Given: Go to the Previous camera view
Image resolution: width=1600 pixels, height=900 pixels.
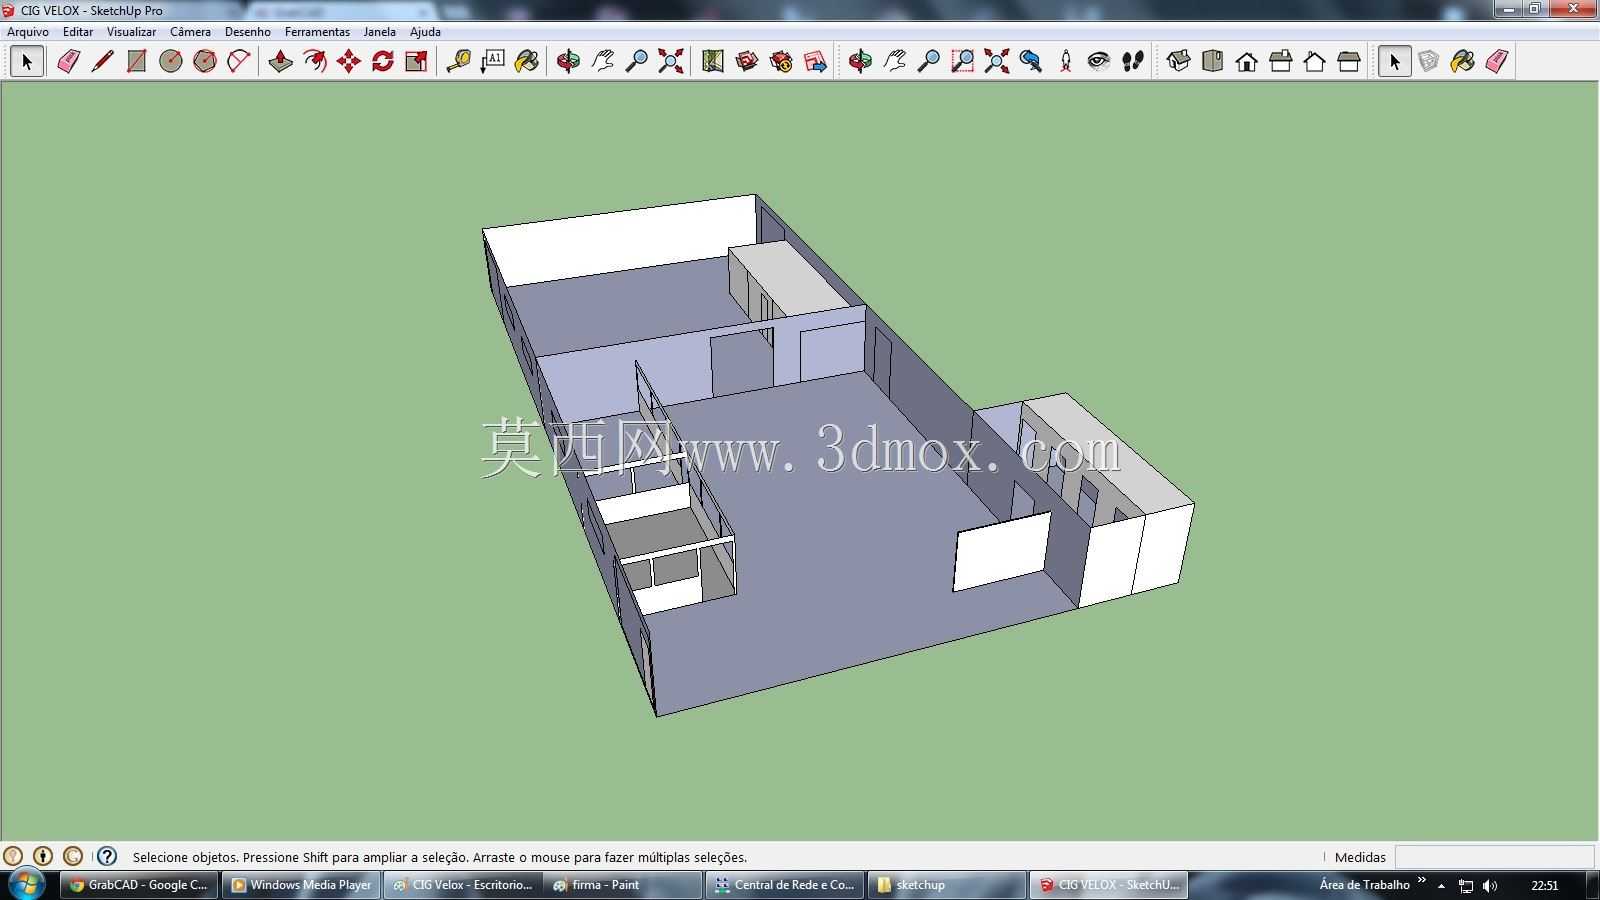Looking at the screenshot, I should pyautogui.click(x=1031, y=62).
